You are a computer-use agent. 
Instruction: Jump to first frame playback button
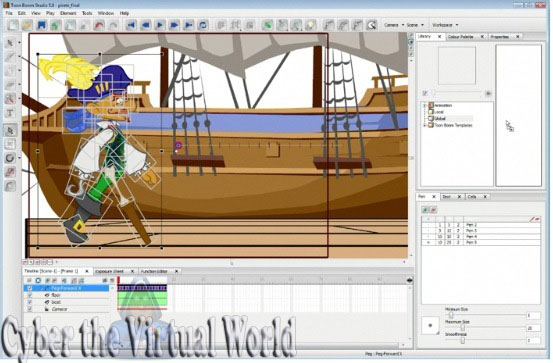click(x=132, y=25)
